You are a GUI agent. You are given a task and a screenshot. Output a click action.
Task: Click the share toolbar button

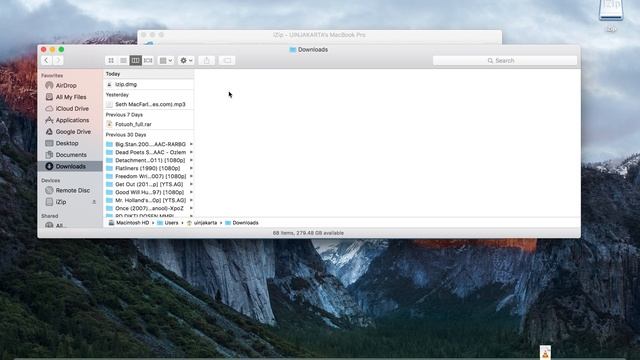click(x=207, y=60)
